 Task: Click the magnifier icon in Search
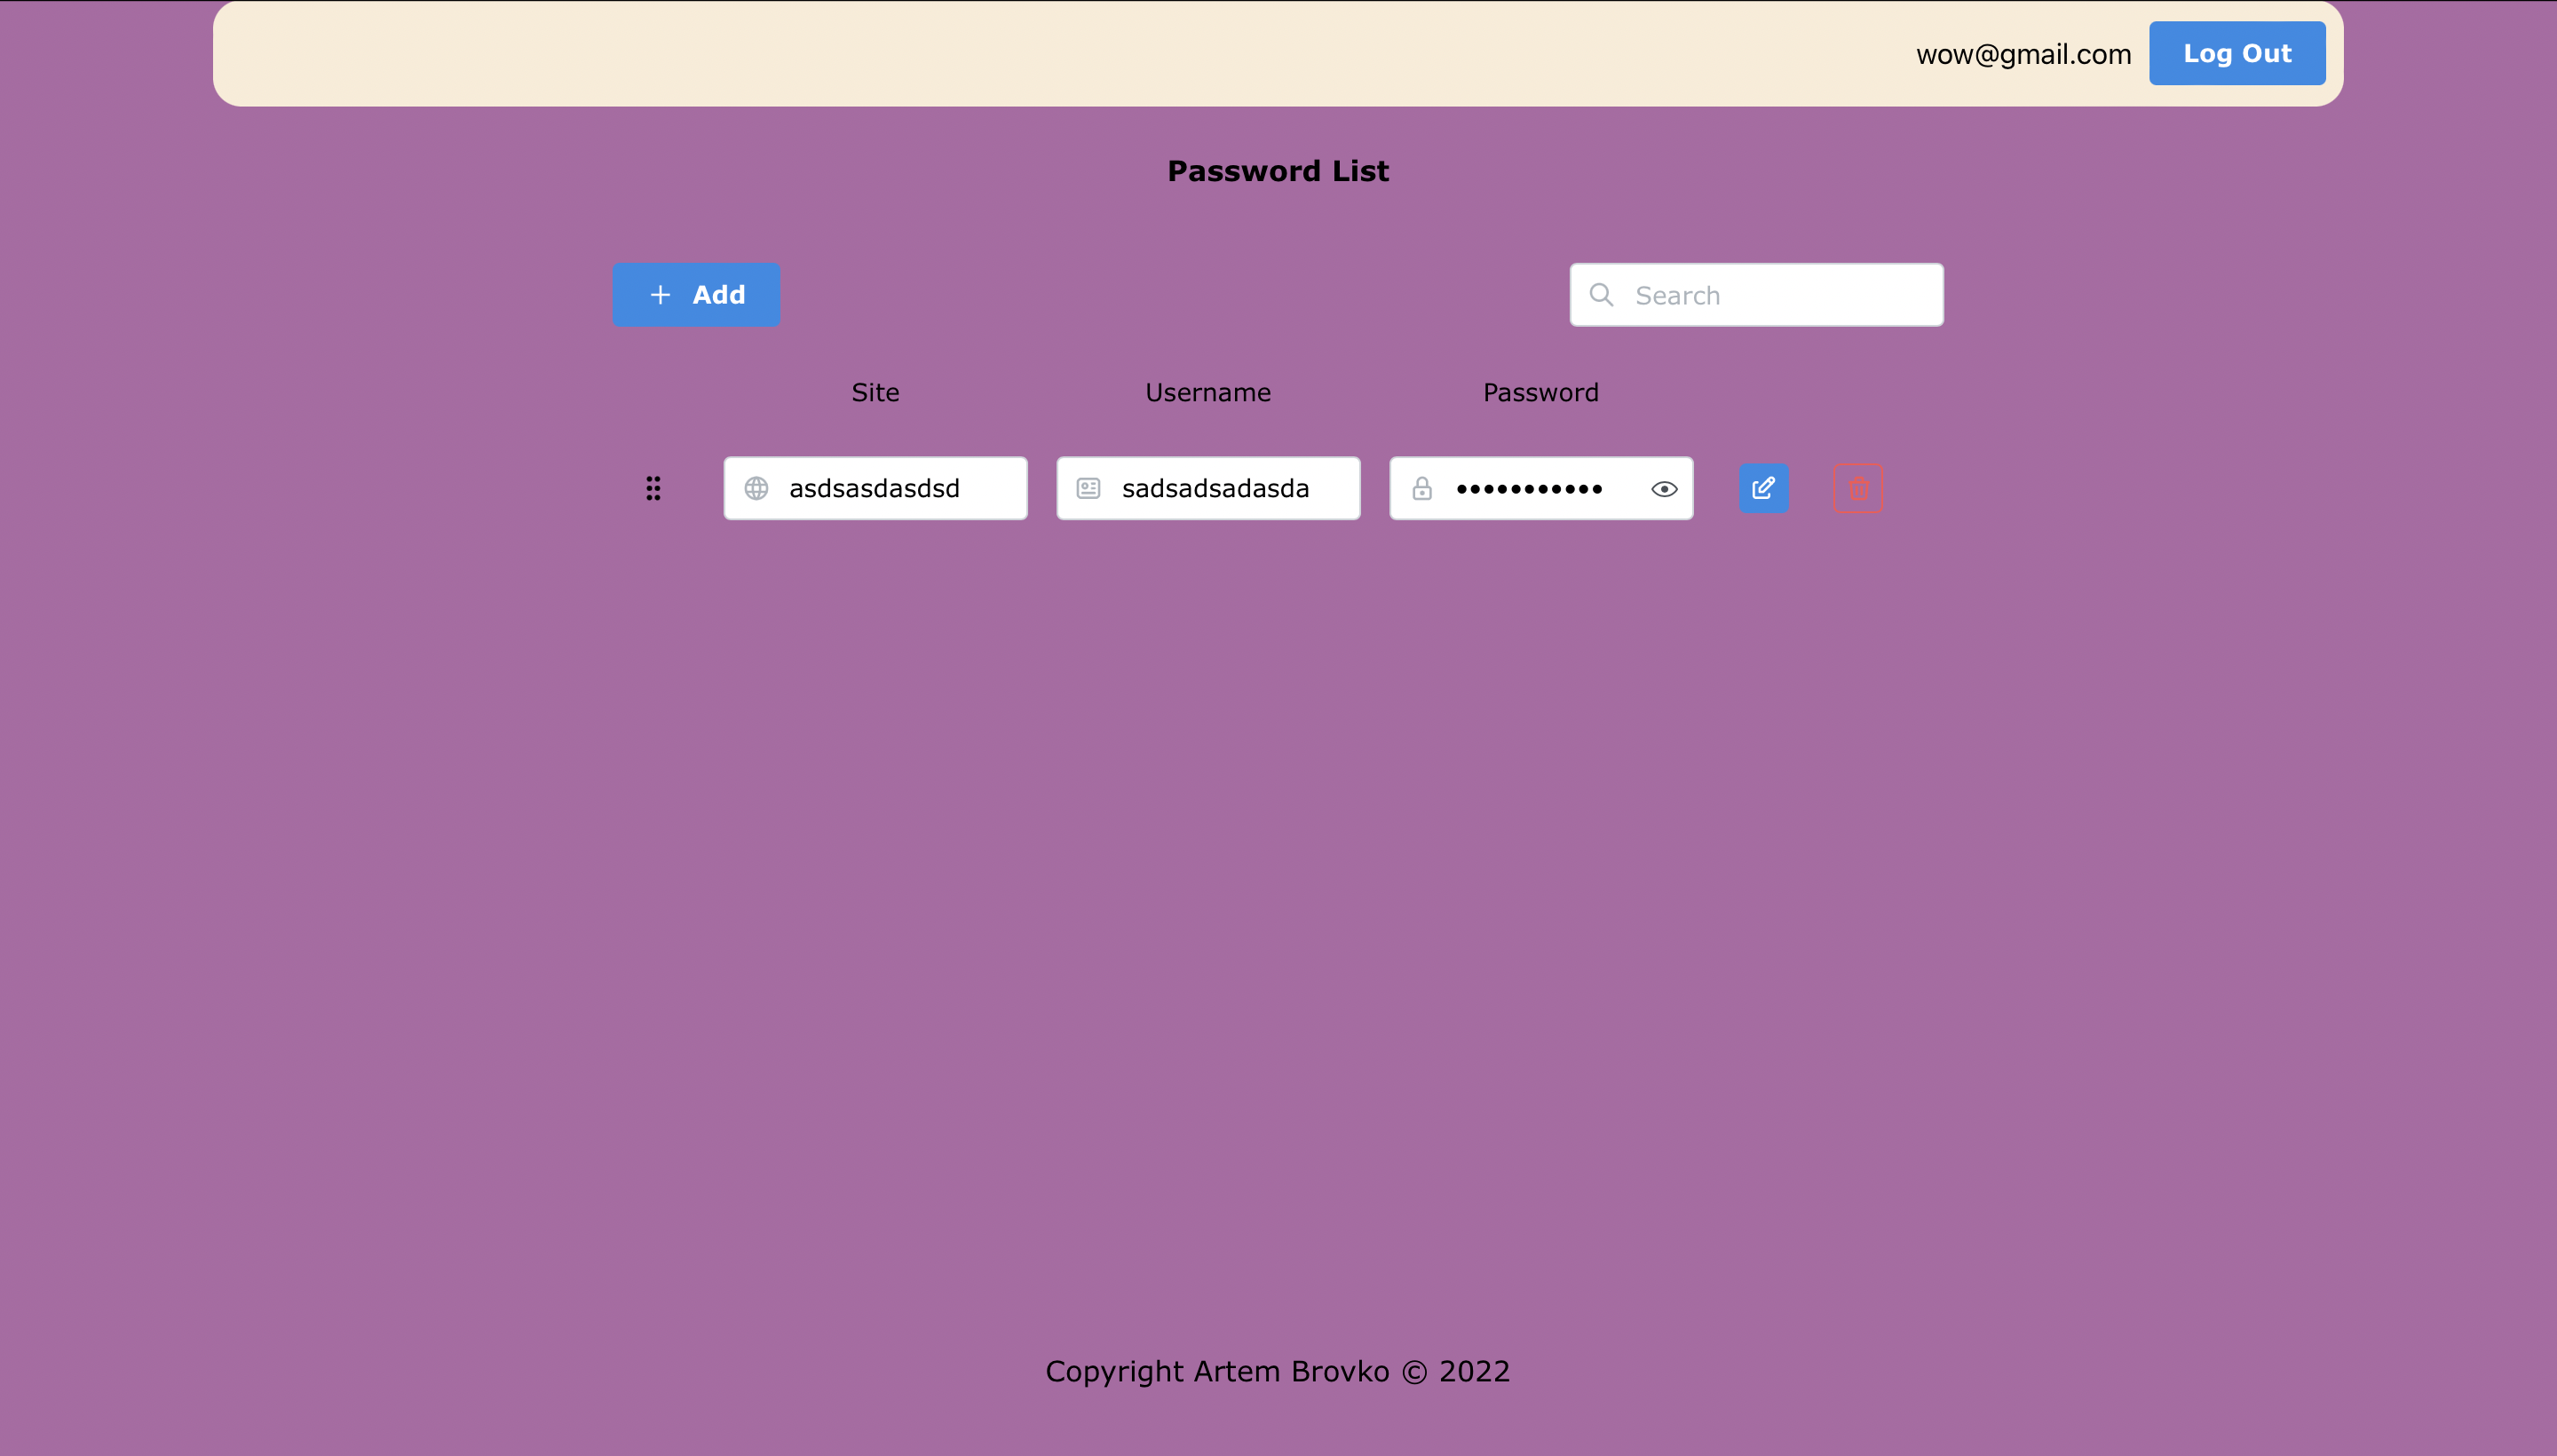click(1601, 295)
